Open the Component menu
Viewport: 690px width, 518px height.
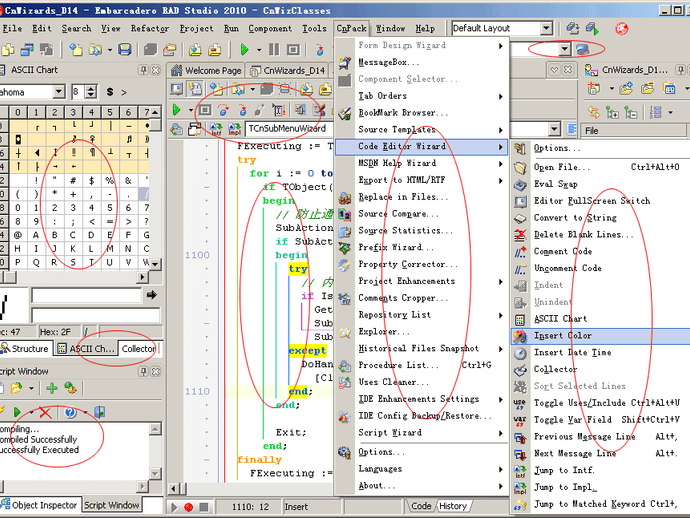point(270,29)
